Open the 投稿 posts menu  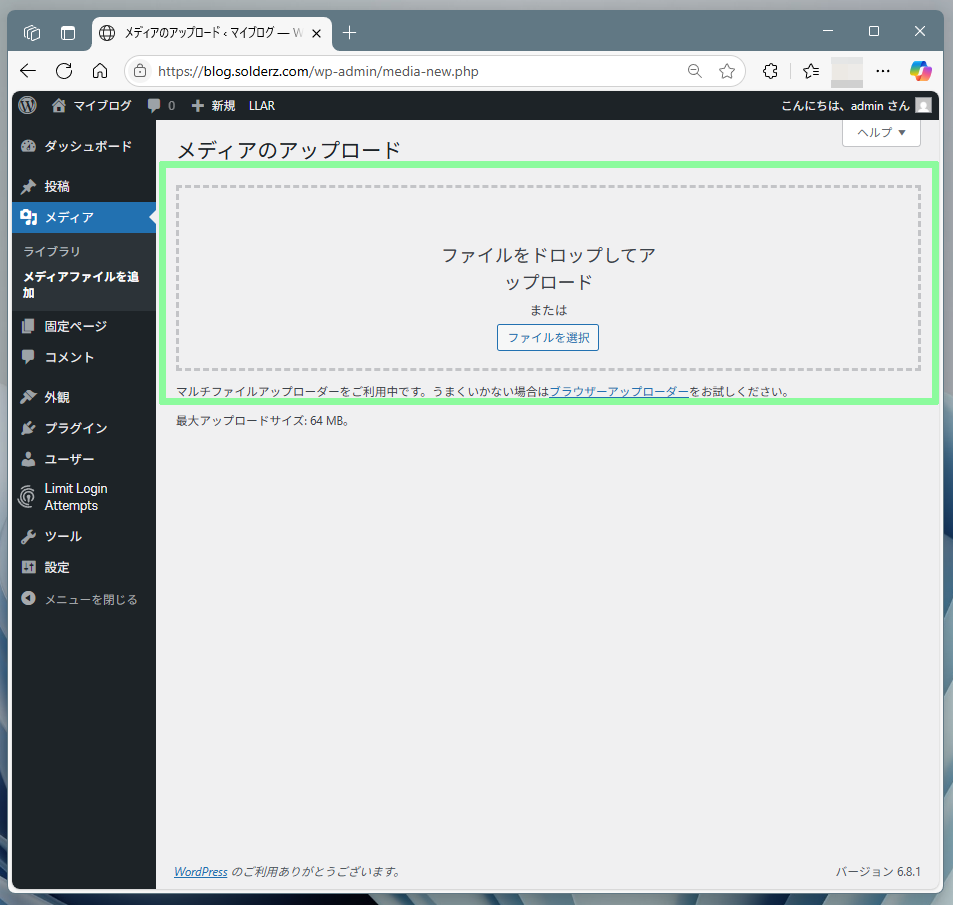tap(57, 186)
